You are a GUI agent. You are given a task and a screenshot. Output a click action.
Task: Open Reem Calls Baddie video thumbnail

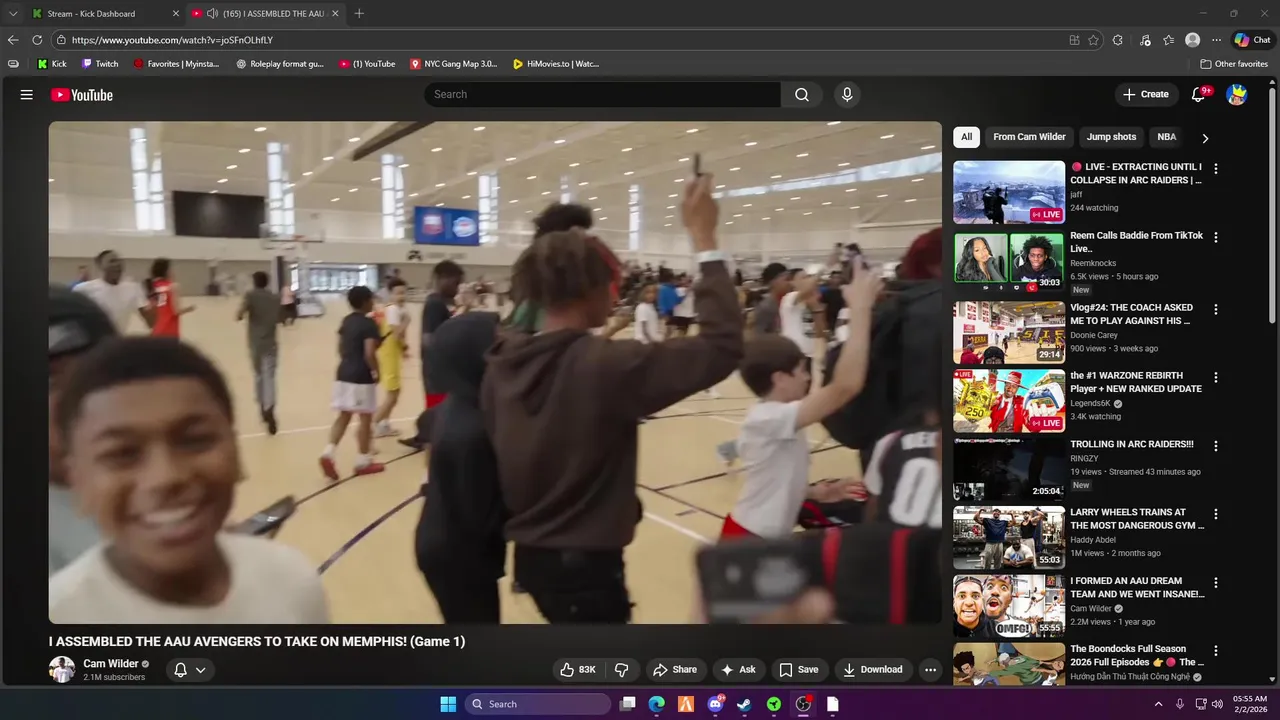1009,261
